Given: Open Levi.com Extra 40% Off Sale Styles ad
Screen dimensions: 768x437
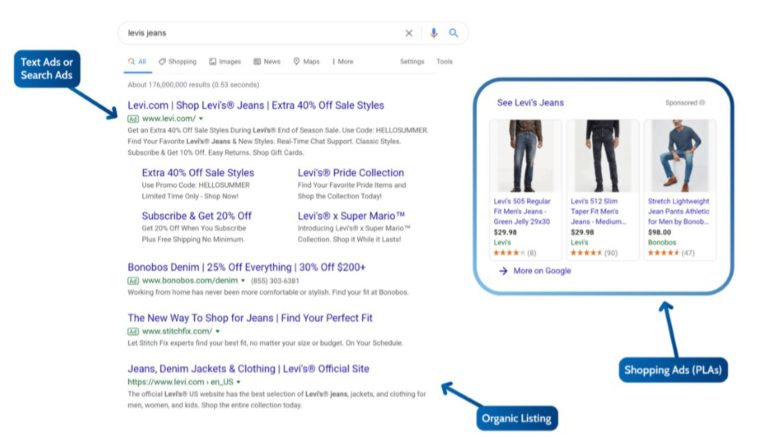Looking at the screenshot, I should 256,105.
